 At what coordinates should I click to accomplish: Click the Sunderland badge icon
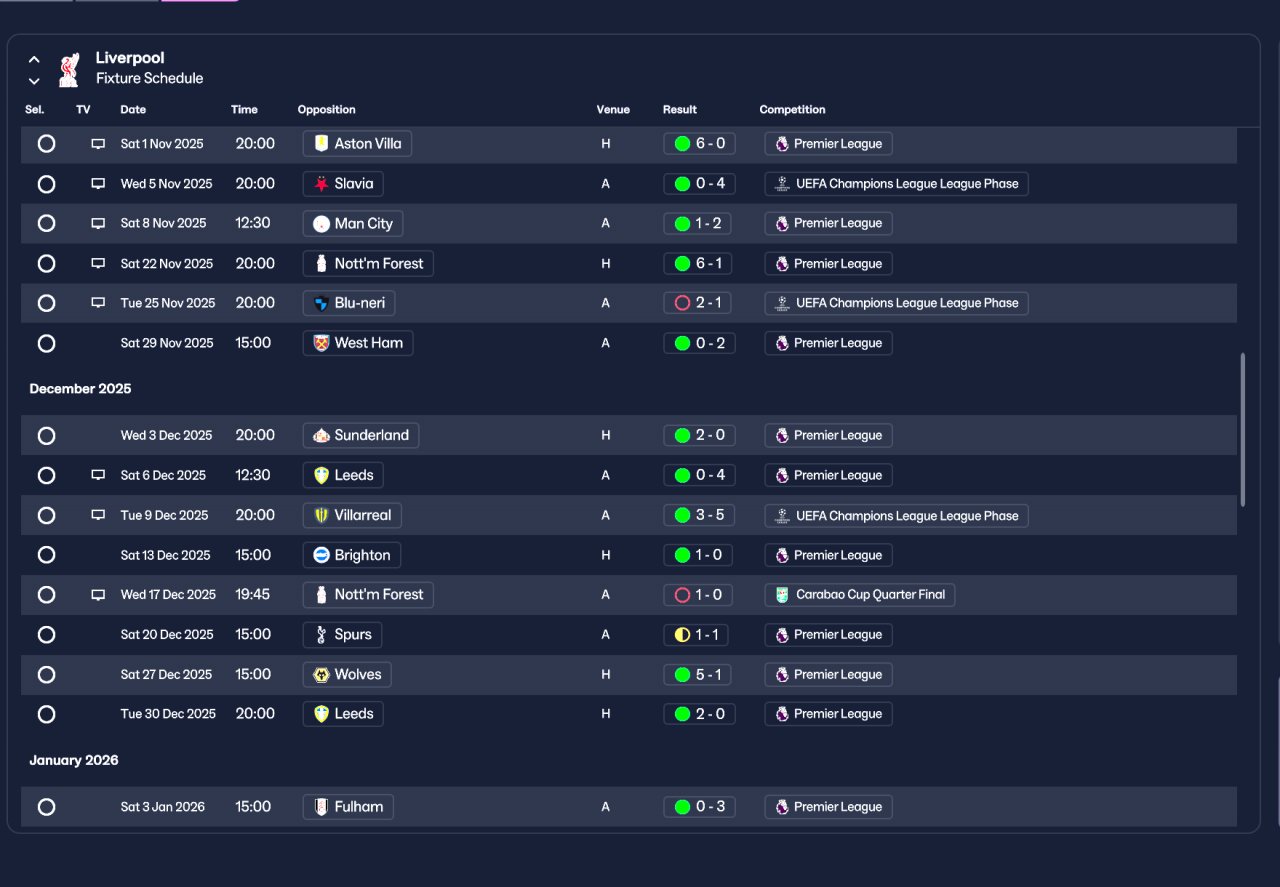point(321,435)
